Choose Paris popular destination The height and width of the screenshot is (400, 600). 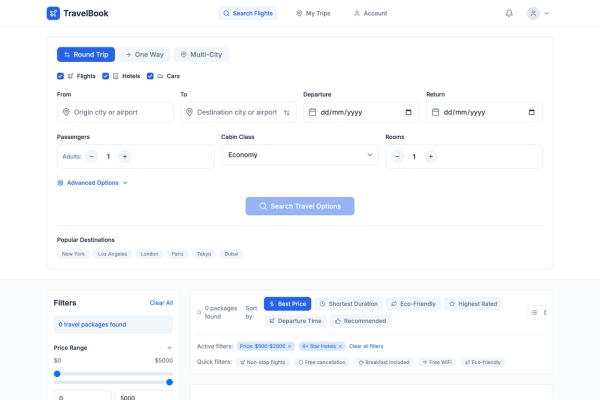(177, 254)
